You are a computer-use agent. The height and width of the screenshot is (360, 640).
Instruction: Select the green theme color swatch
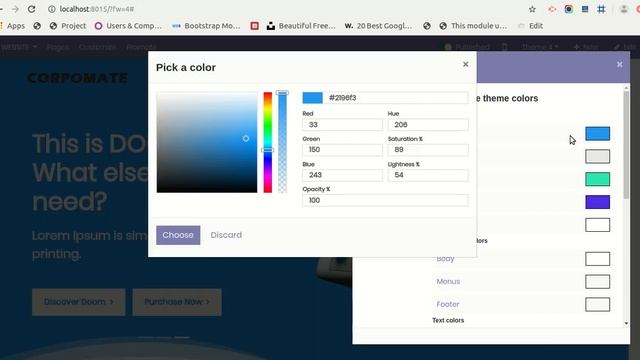click(x=598, y=179)
